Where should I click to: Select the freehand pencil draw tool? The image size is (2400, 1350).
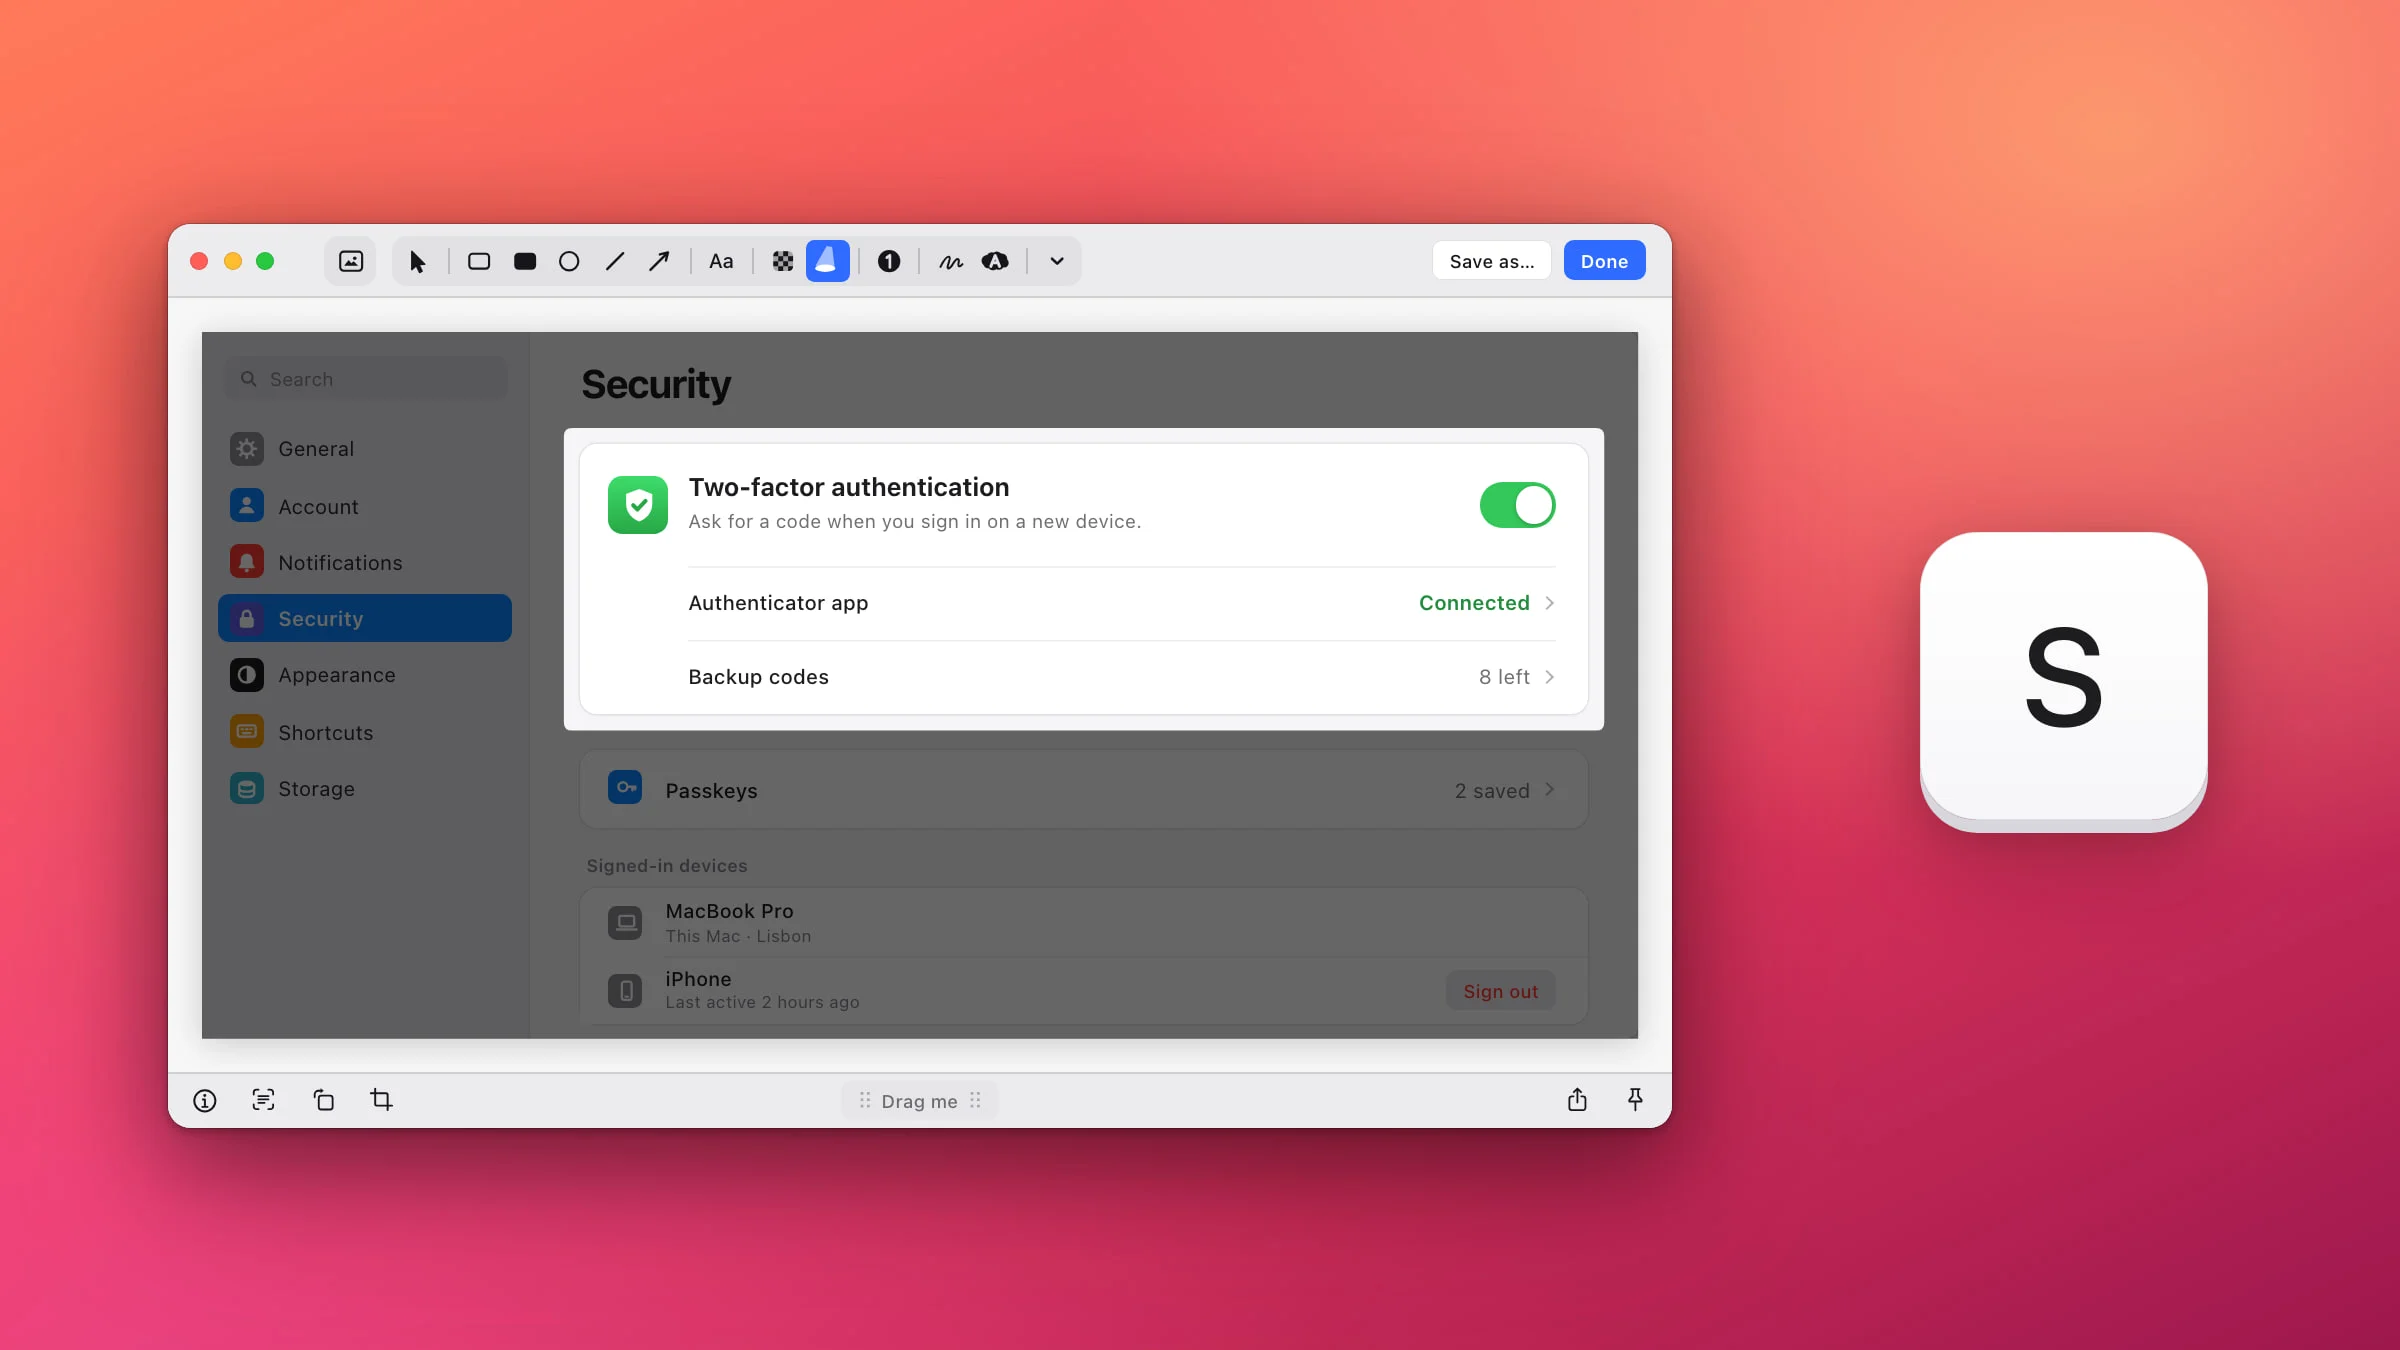(951, 261)
